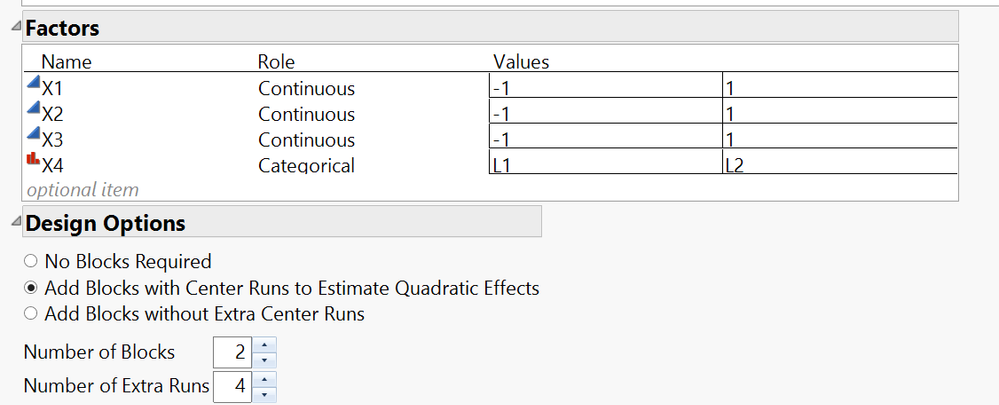Click the X2 blue triangle icon
999x405 pixels.
(32, 108)
